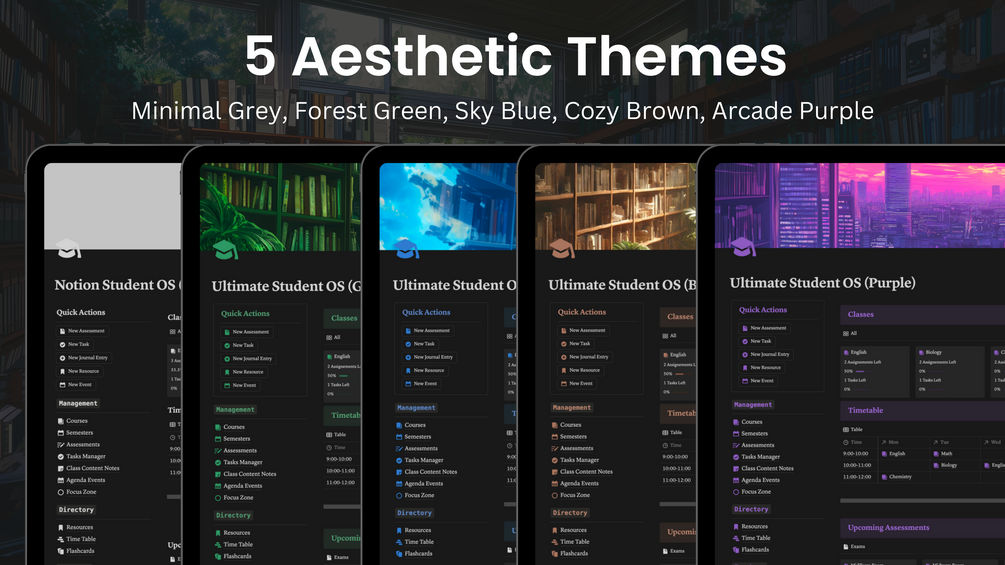1005x565 pixels.
Task: Select the All tab under green Classes
Action: [333, 337]
